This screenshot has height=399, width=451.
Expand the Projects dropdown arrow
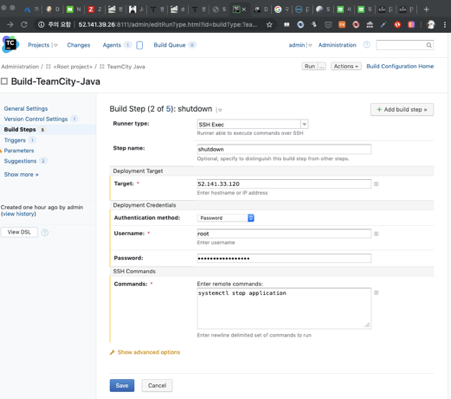[55, 45]
